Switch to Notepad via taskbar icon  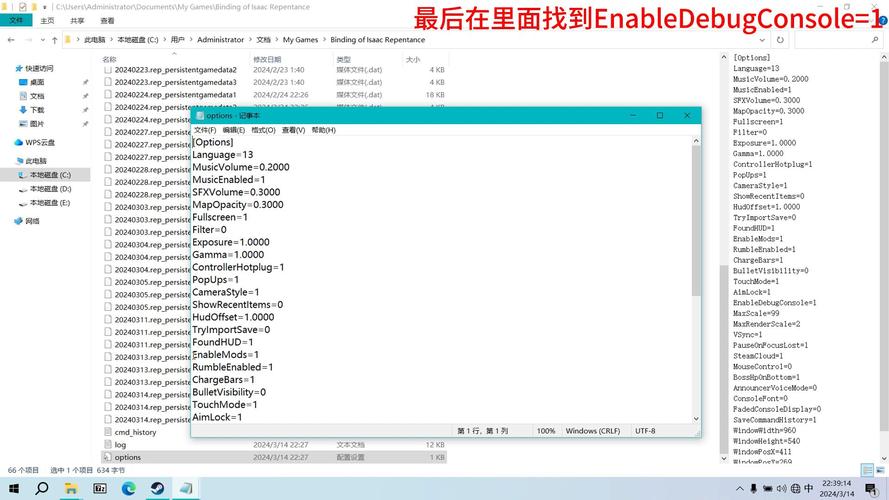pyautogui.click(x=186, y=488)
